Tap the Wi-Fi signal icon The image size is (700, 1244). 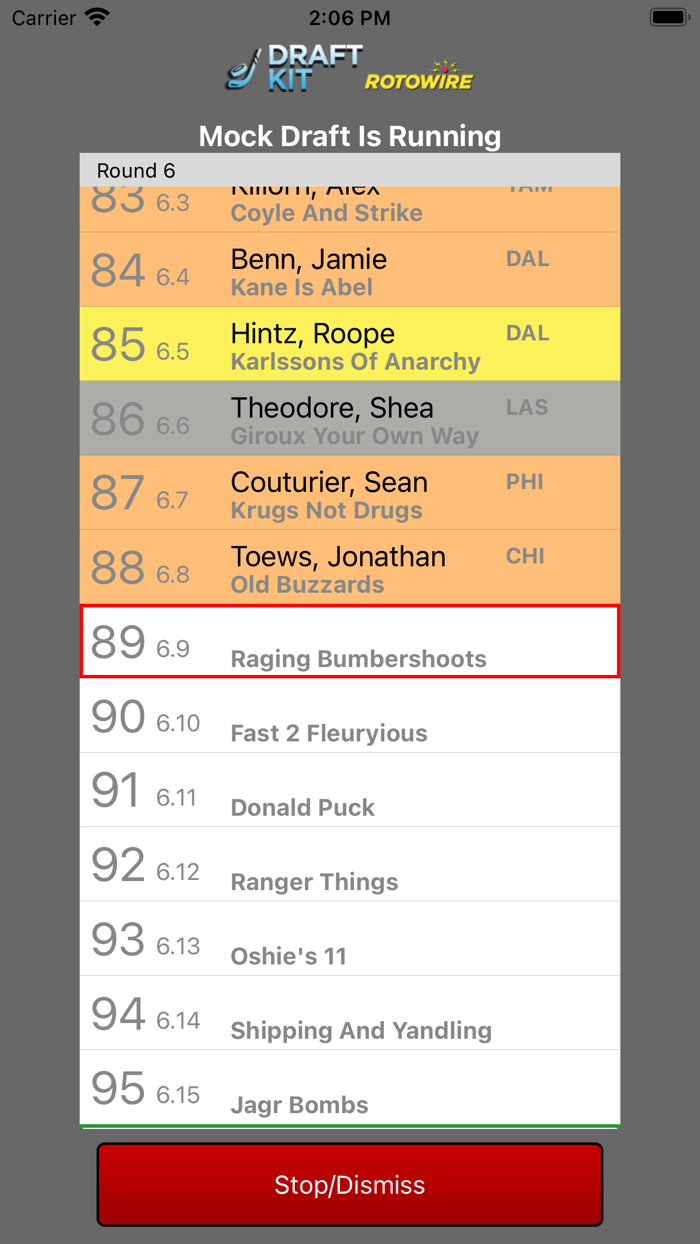point(95,16)
